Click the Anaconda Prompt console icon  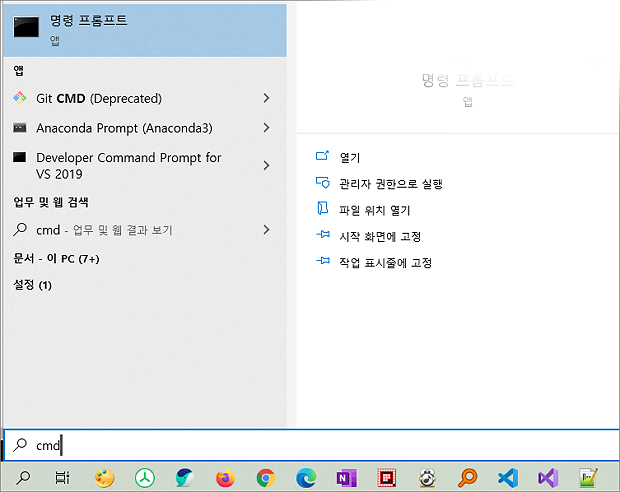point(20,127)
